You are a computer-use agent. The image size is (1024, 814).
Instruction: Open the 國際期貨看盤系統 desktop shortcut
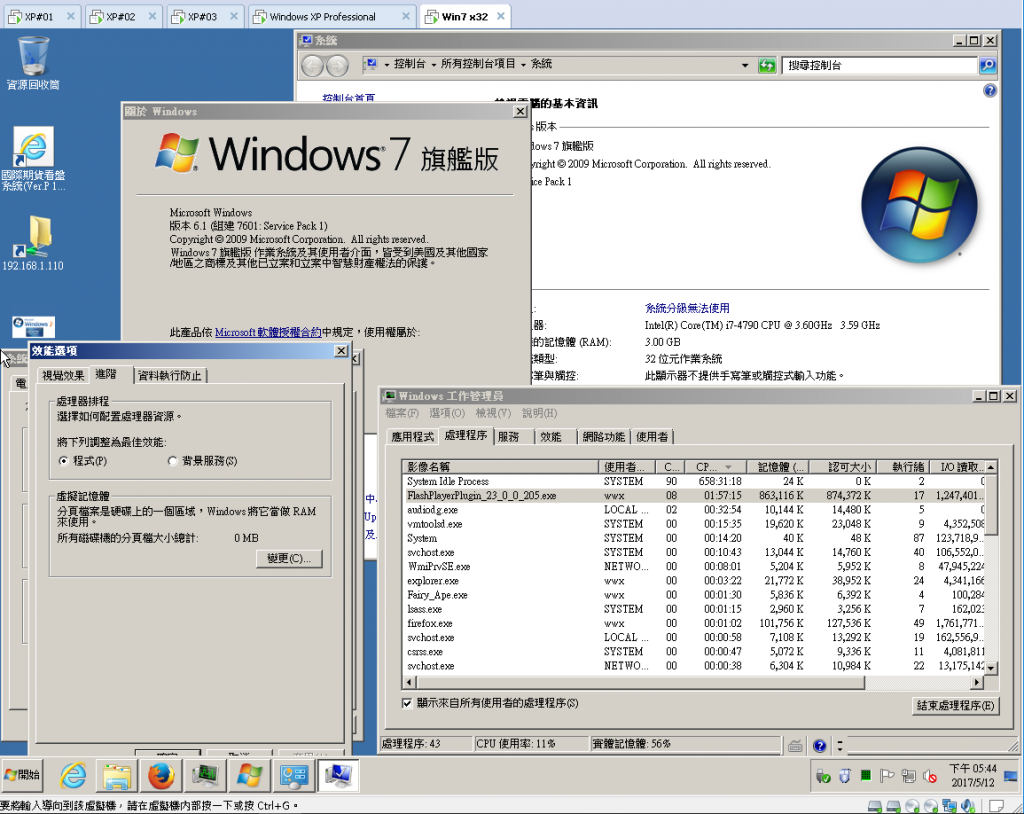coord(33,159)
